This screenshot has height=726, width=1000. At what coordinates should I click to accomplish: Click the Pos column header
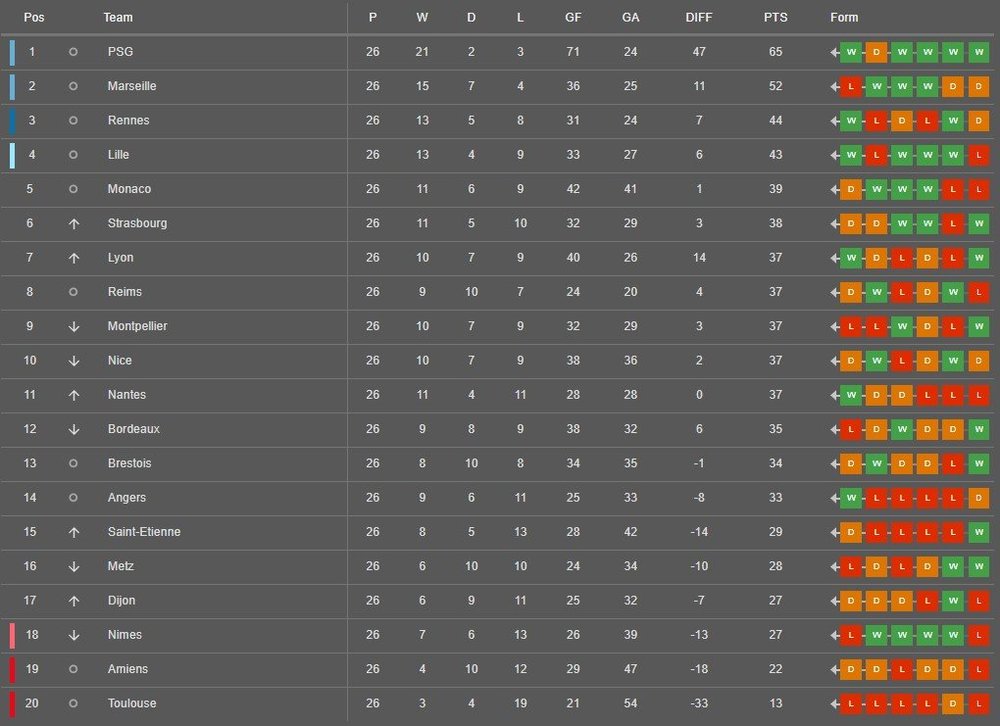click(34, 17)
